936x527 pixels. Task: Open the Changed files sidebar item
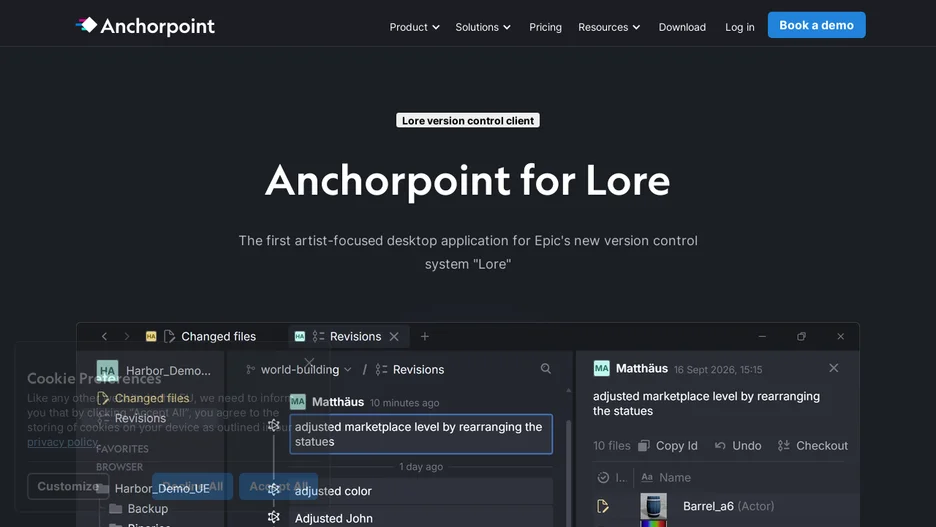pyautogui.click(x=143, y=398)
